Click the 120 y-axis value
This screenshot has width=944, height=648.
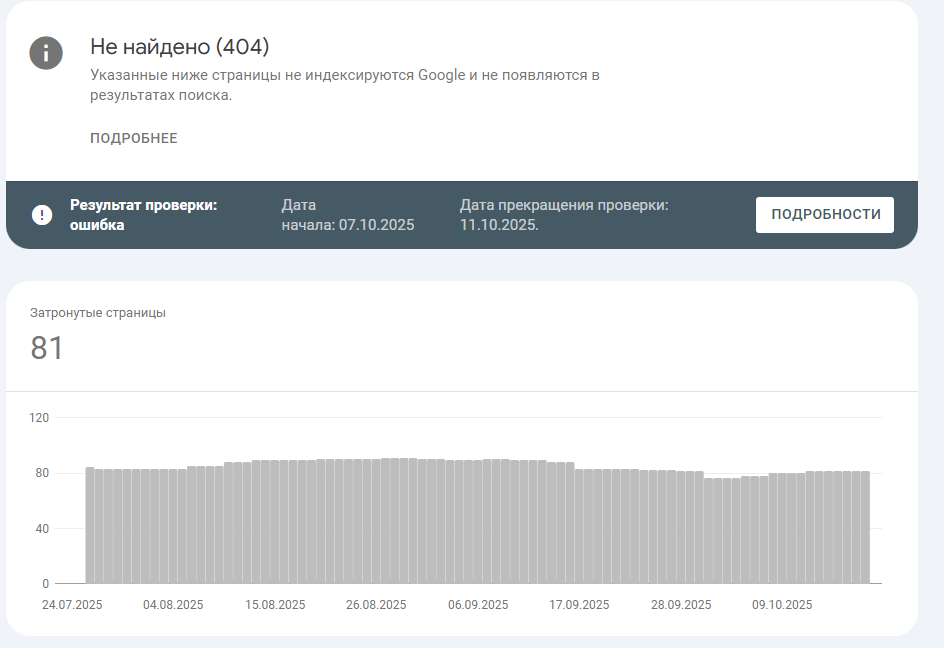(39, 417)
